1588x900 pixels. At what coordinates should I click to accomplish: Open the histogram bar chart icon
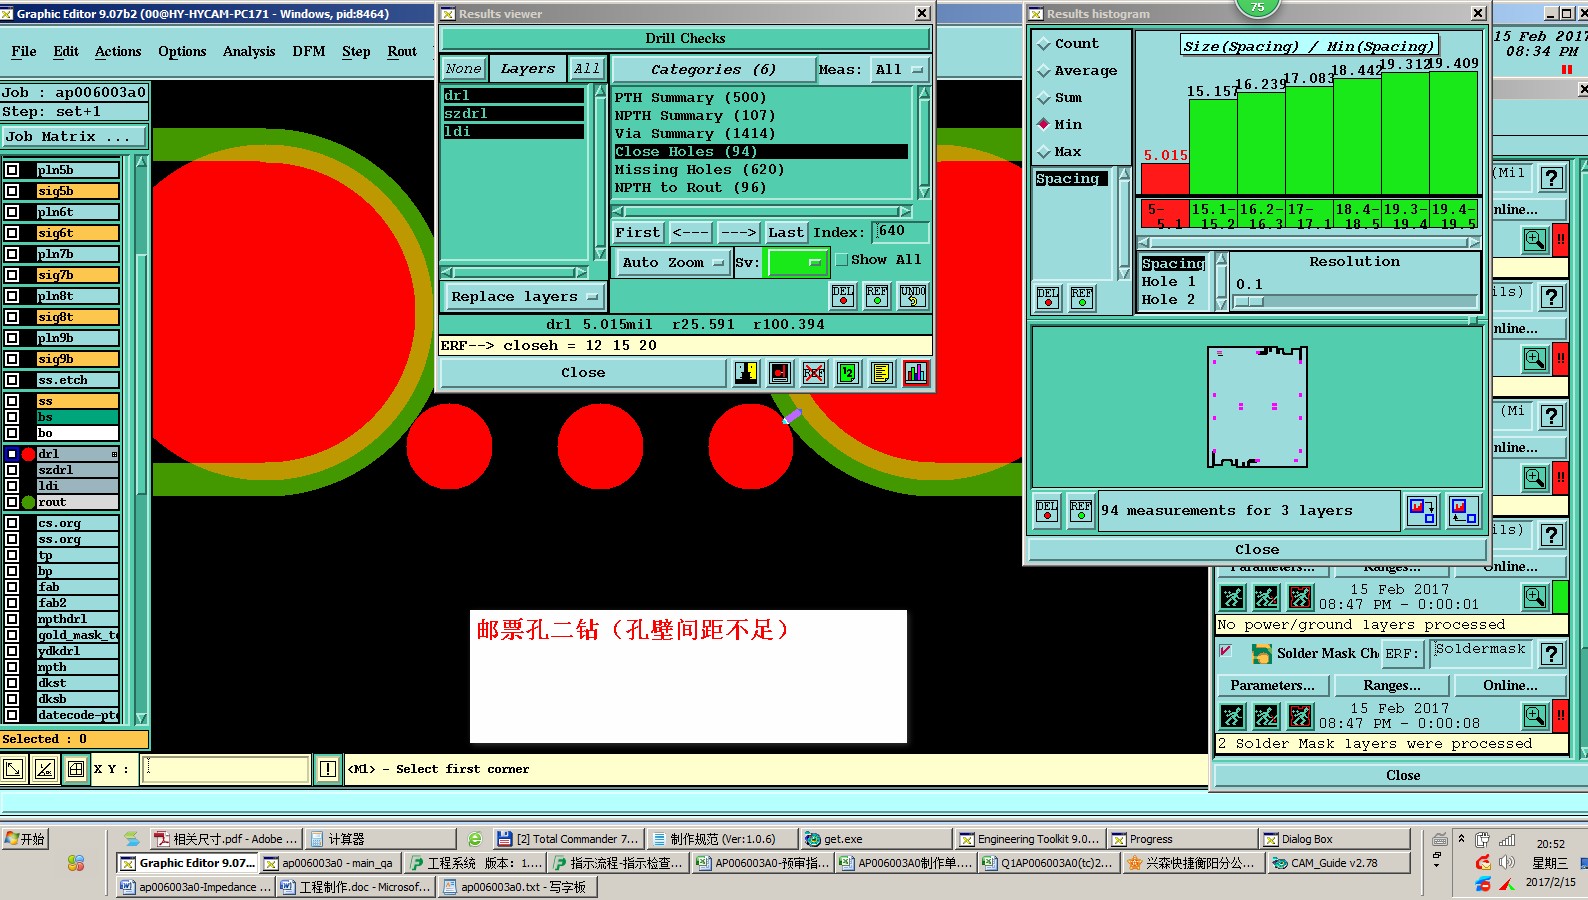pyautogui.click(x=916, y=373)
